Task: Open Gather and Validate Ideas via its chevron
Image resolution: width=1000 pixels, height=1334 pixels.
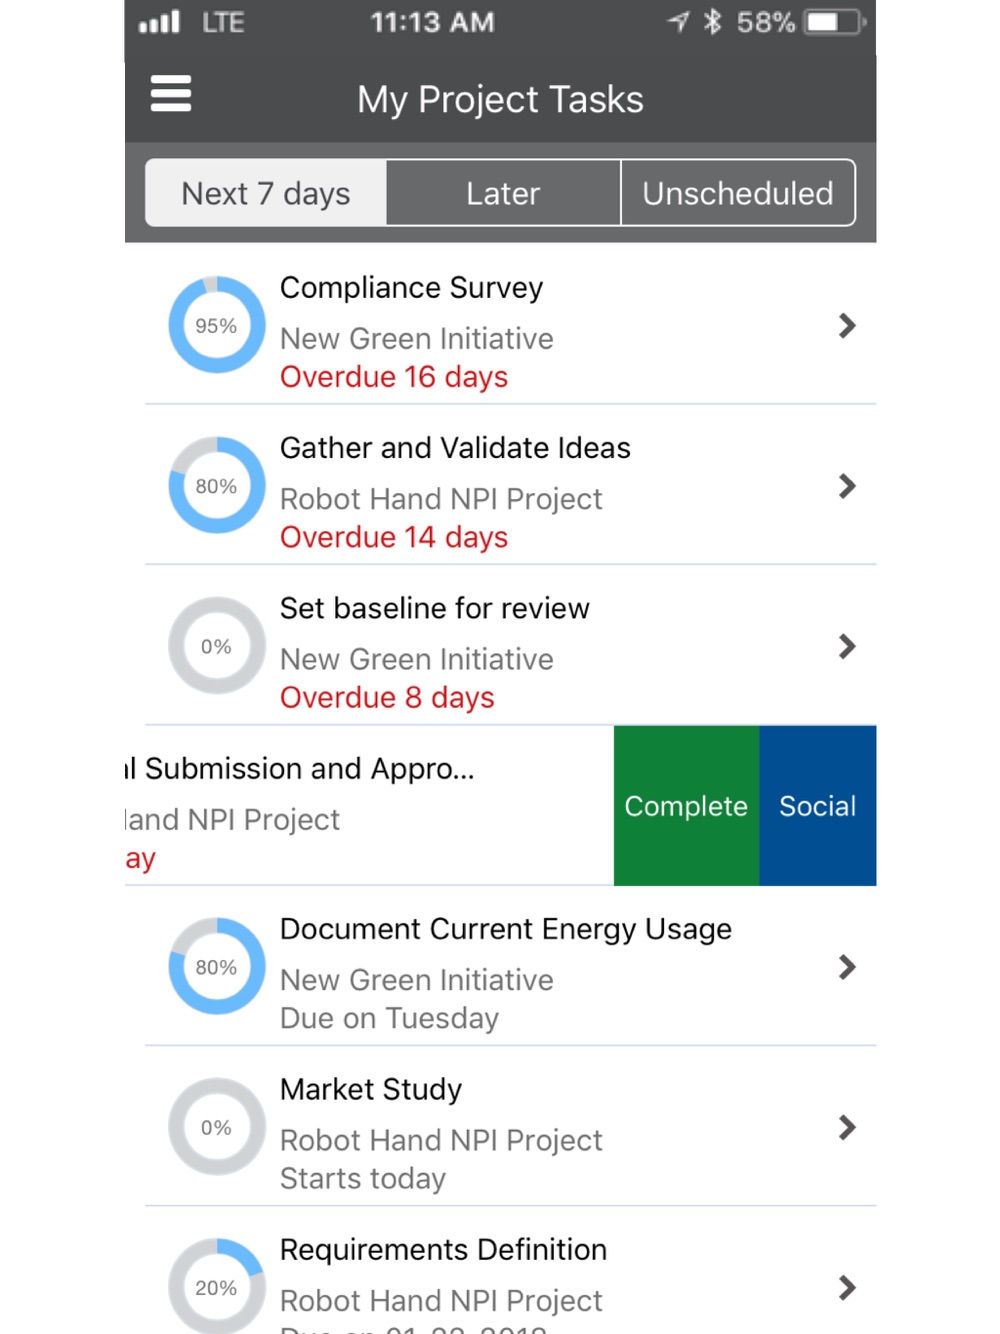Action: coord(847,486)
